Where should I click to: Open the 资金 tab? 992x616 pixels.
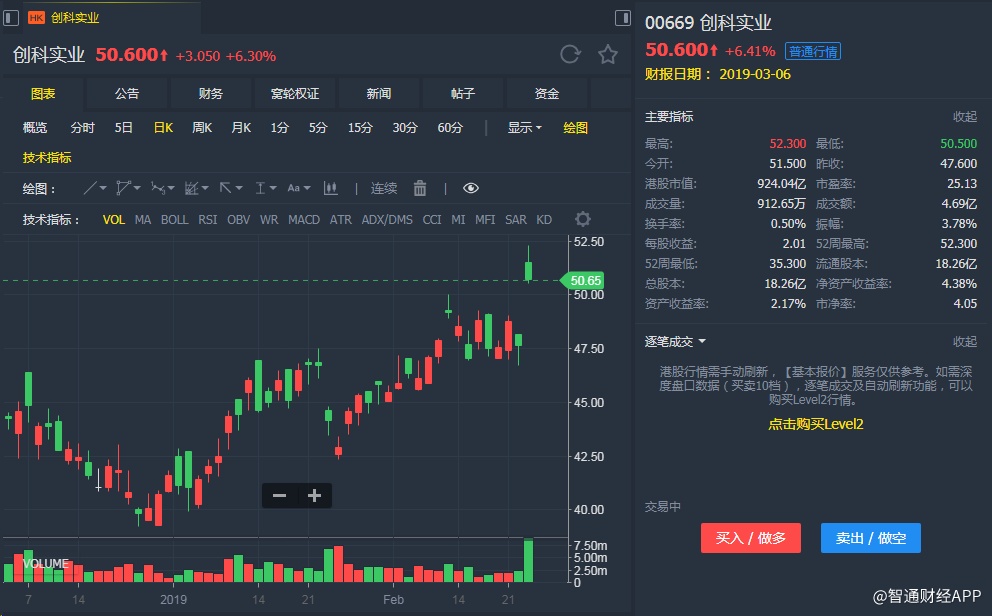[x=547, y=94]
